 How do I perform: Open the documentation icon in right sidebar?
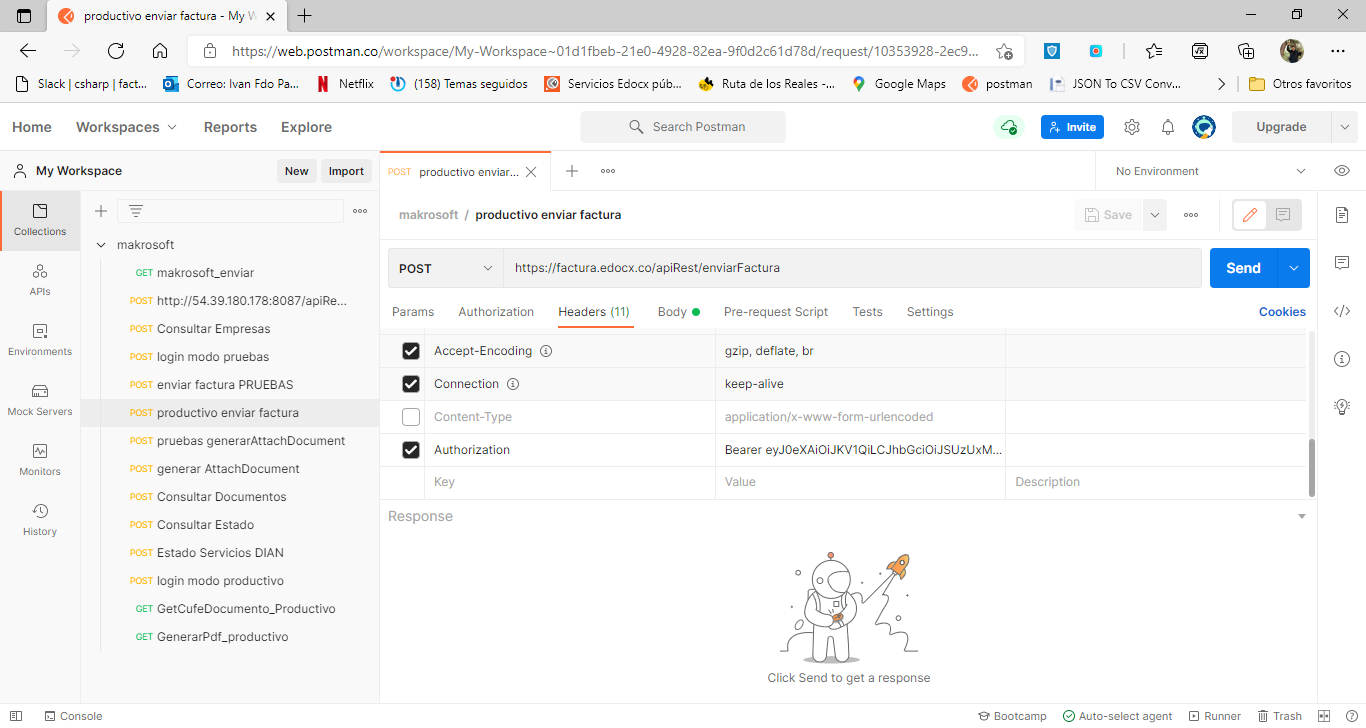[1342, 215]
